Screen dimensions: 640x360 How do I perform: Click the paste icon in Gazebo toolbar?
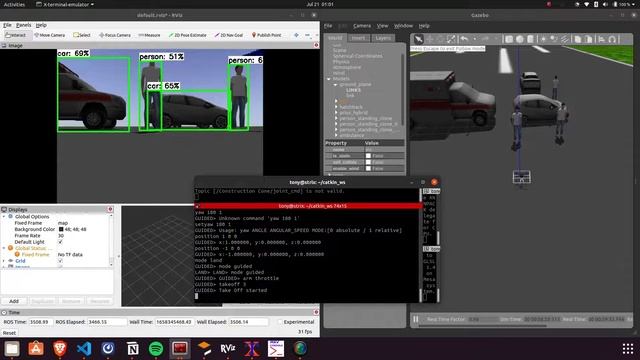click(589, 39)
